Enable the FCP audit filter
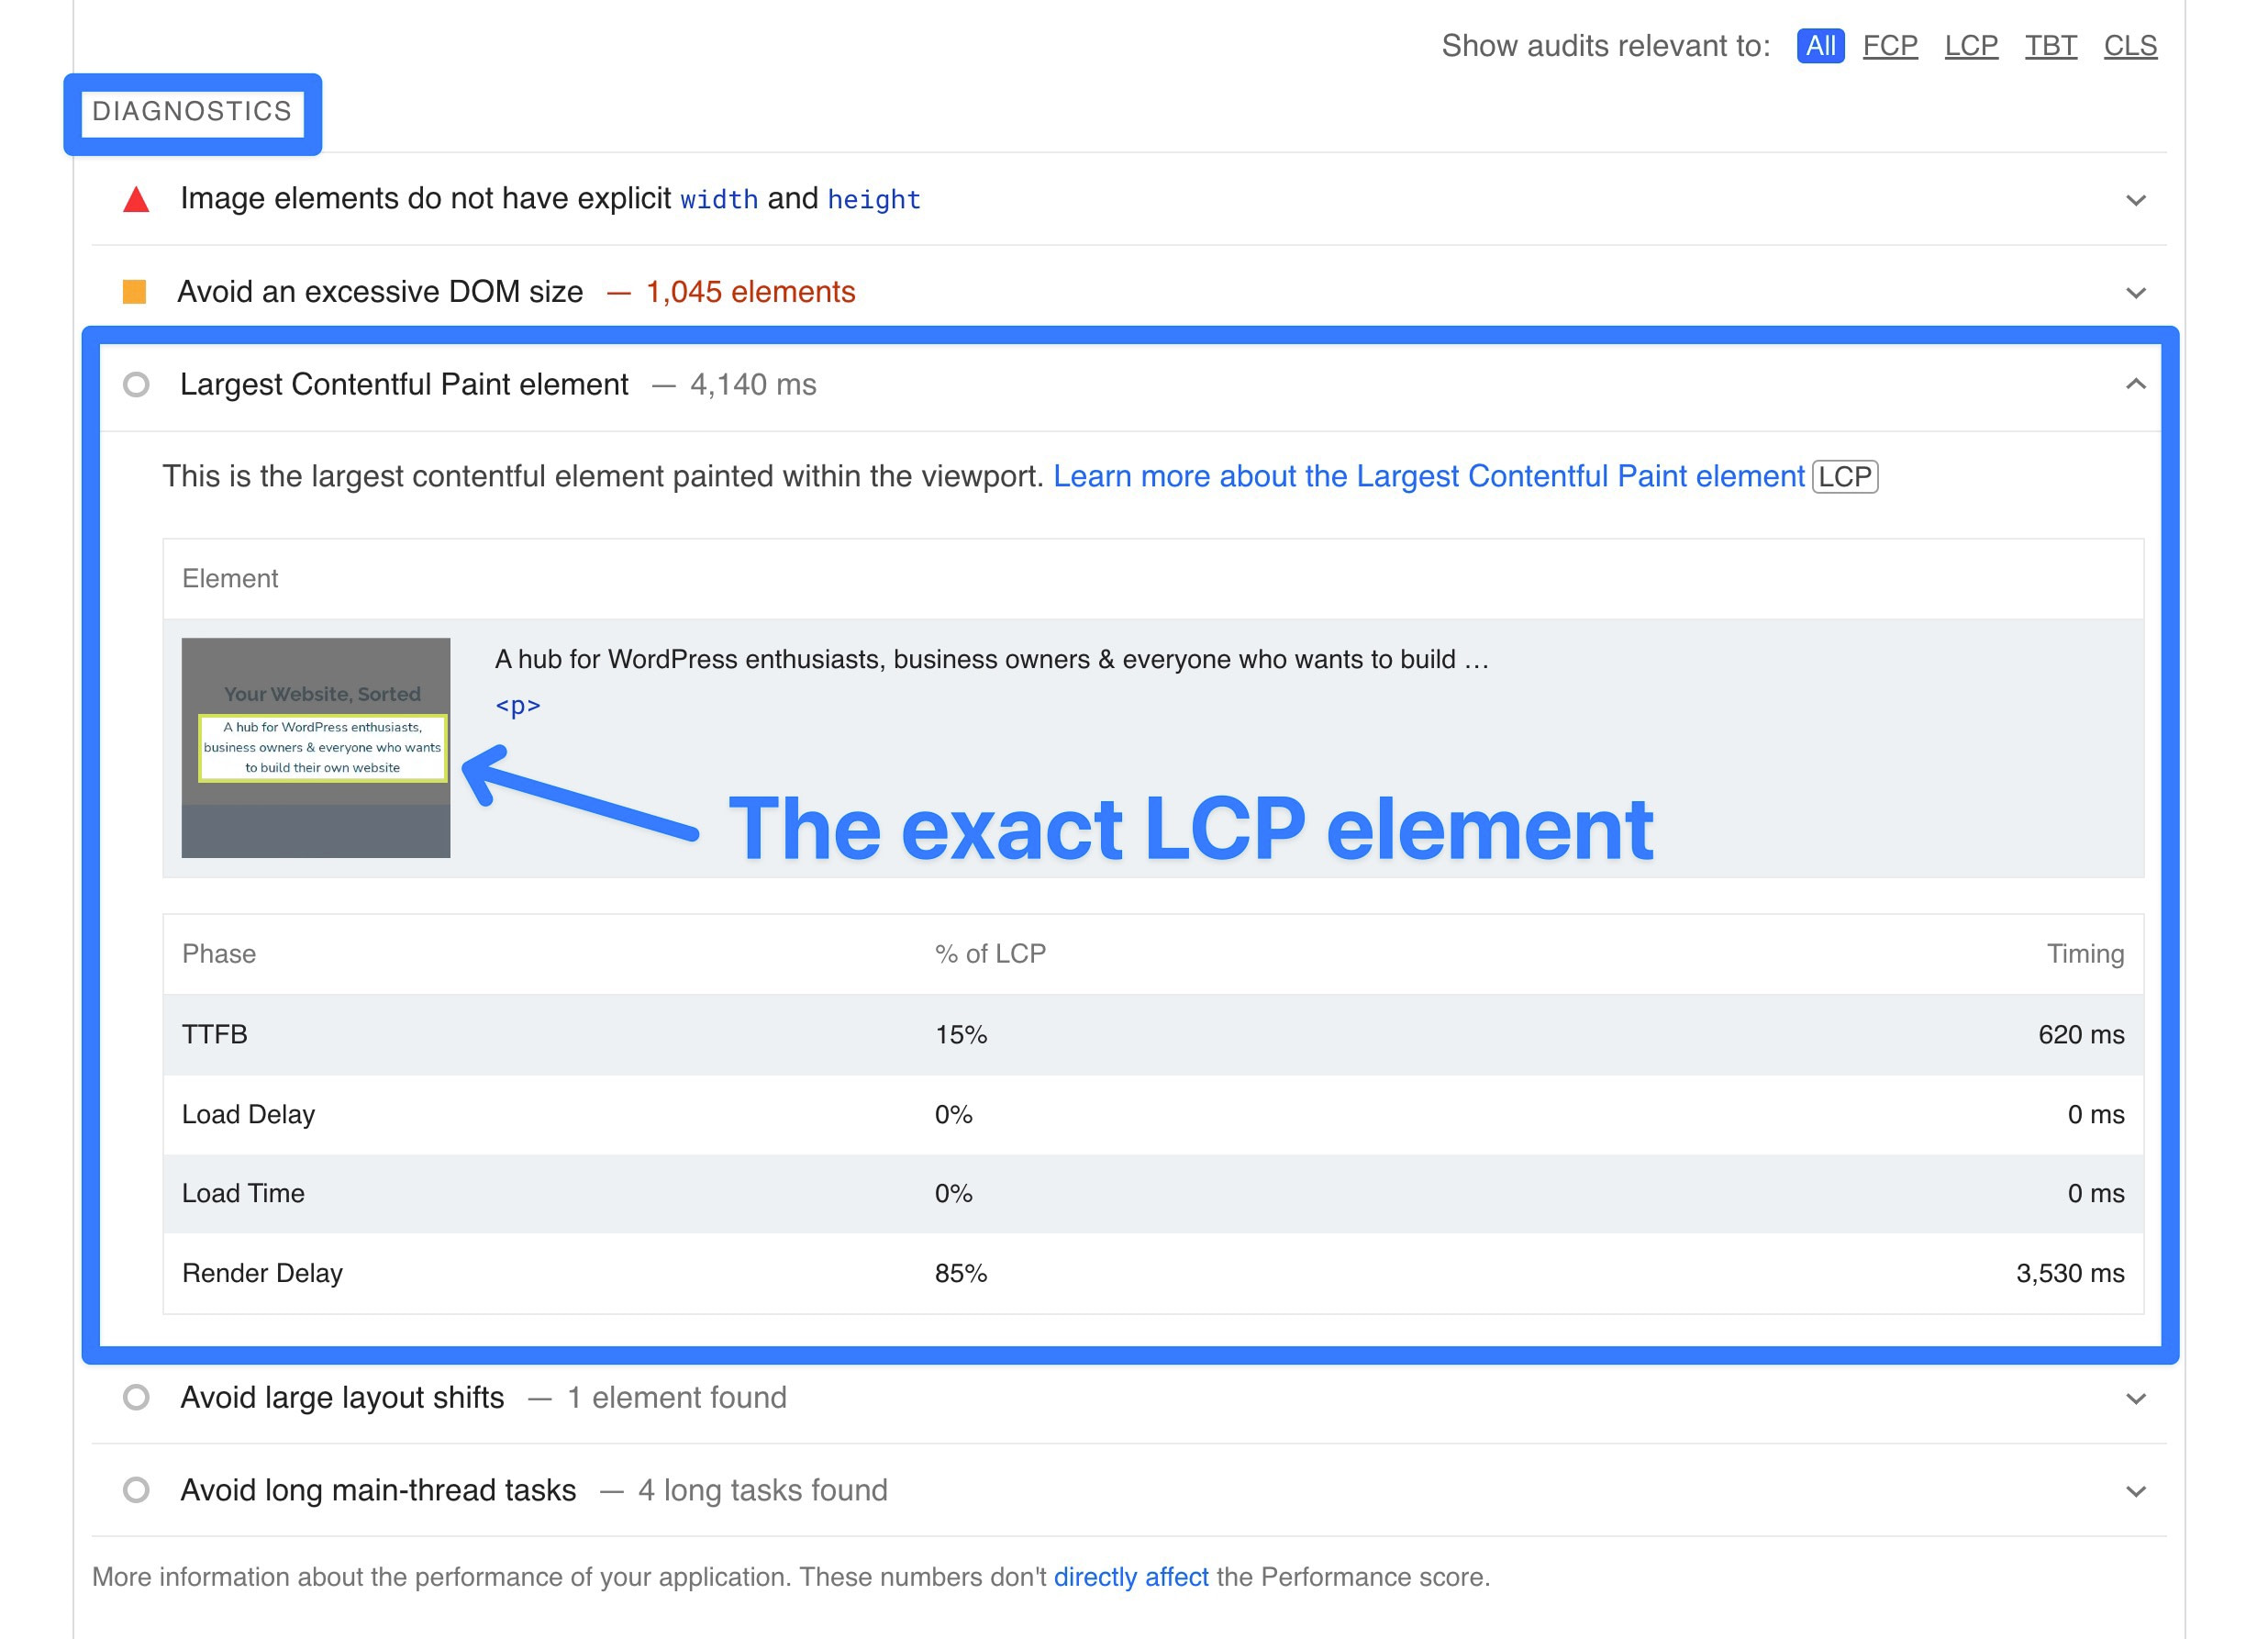2268x1639 pixels. coord(1890,45)
